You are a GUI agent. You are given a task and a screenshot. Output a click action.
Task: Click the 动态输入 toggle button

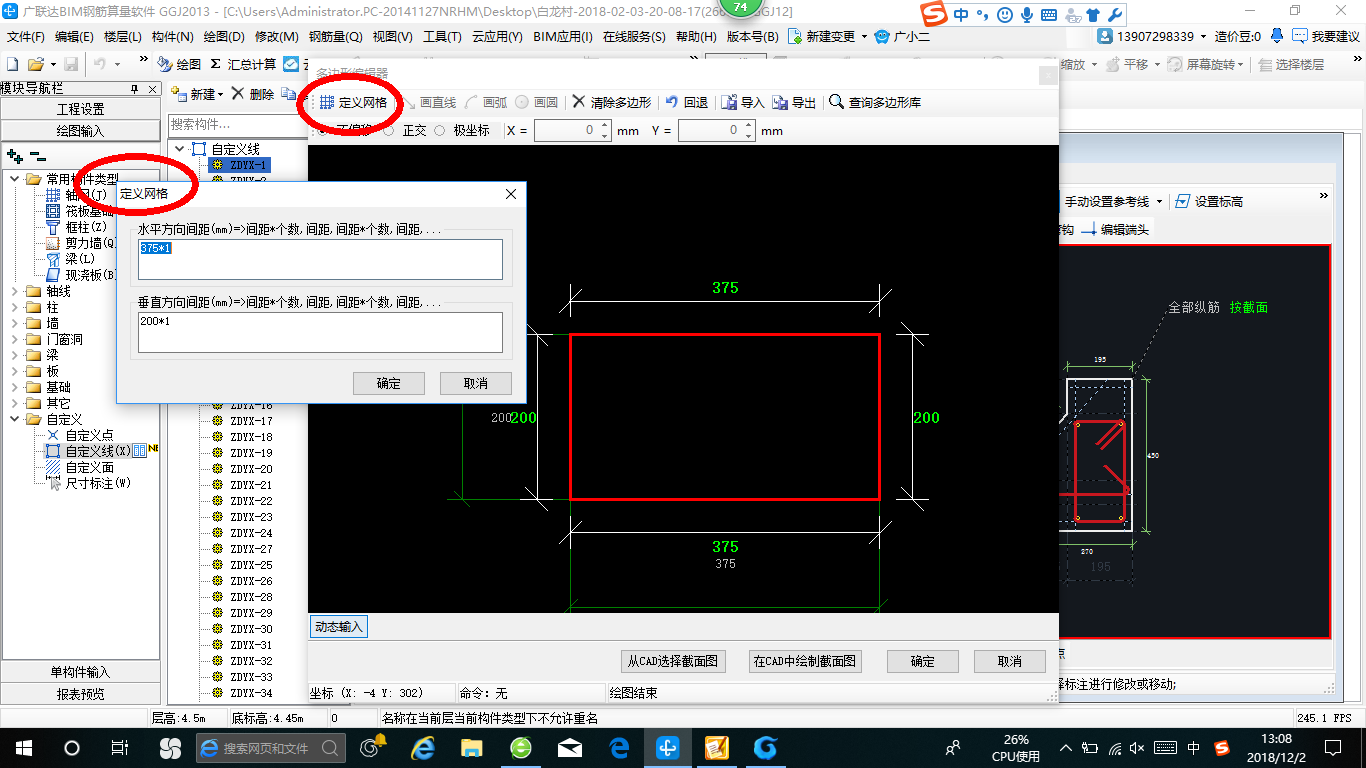339,627
